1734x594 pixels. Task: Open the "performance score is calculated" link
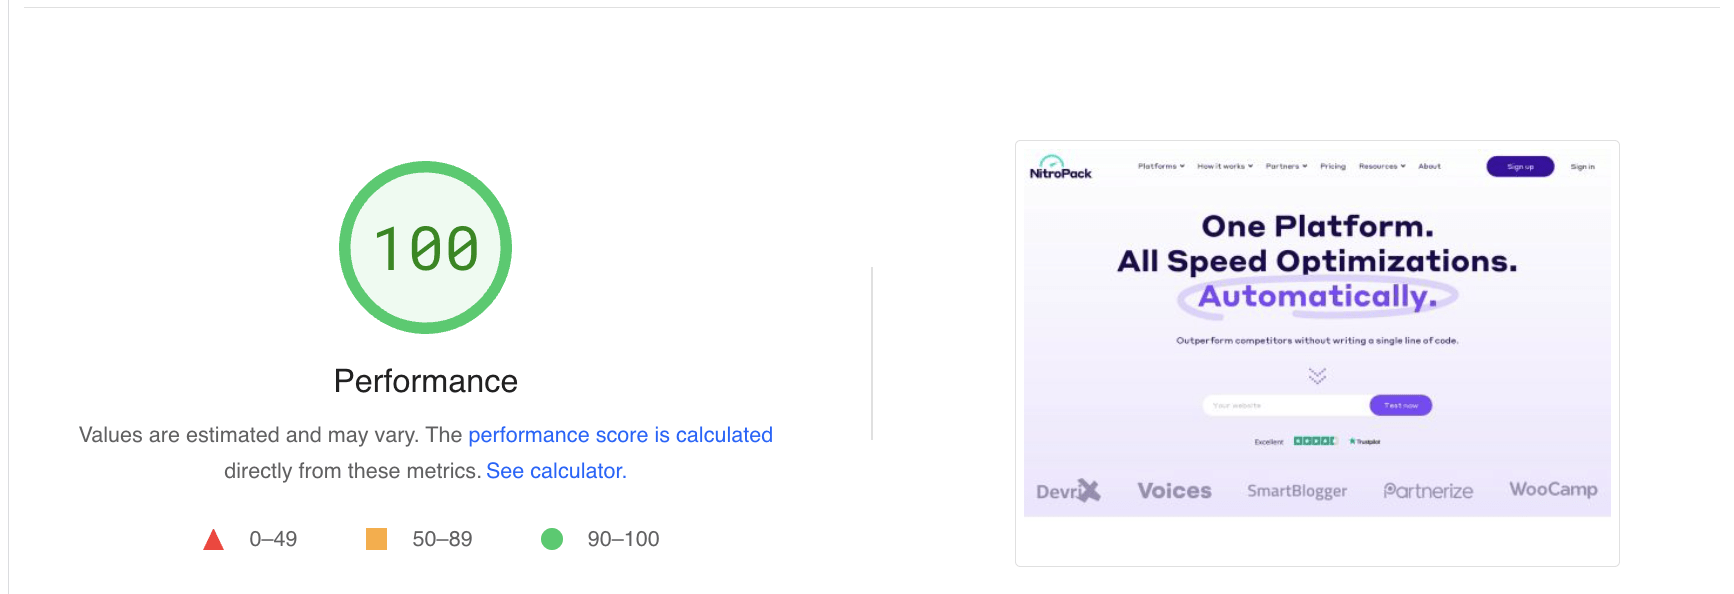[620, 435]
